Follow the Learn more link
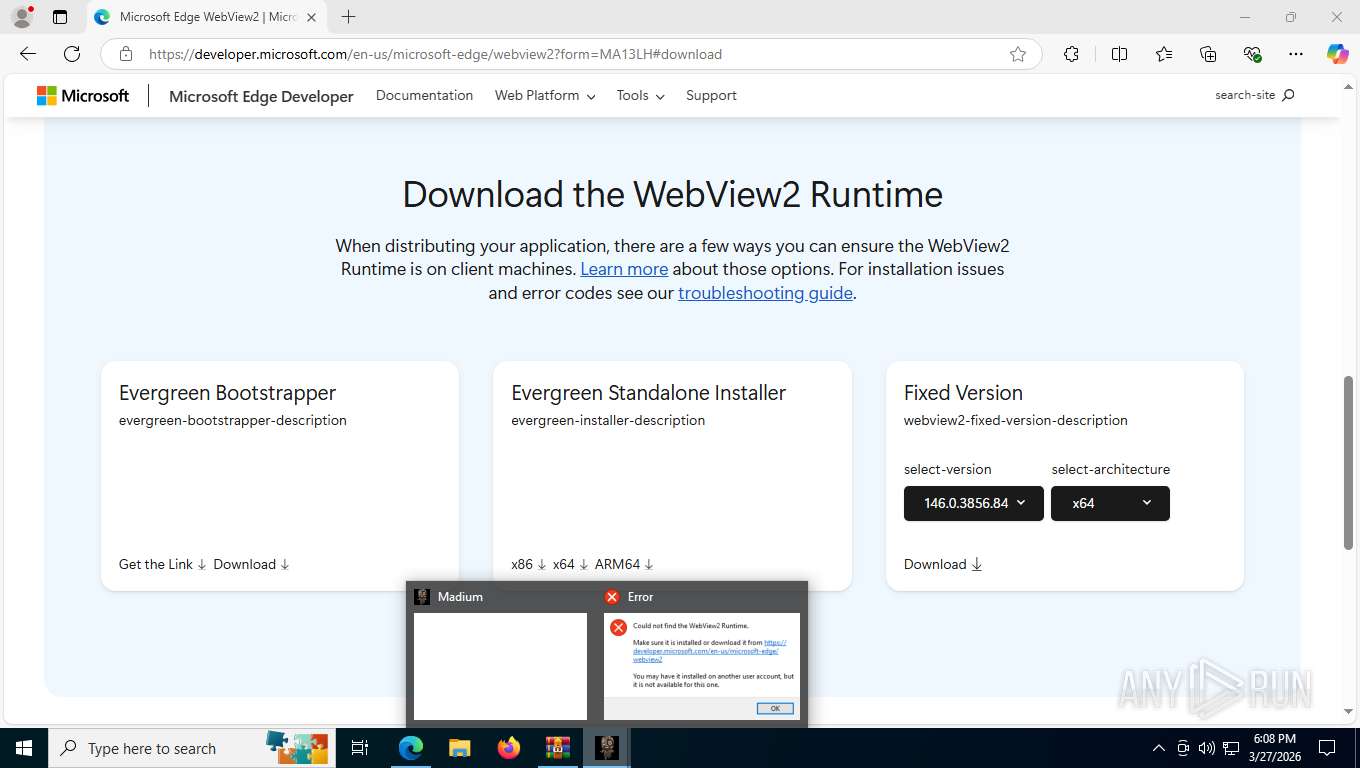This screenshot has width=1360, height=768. pos(624,269)
